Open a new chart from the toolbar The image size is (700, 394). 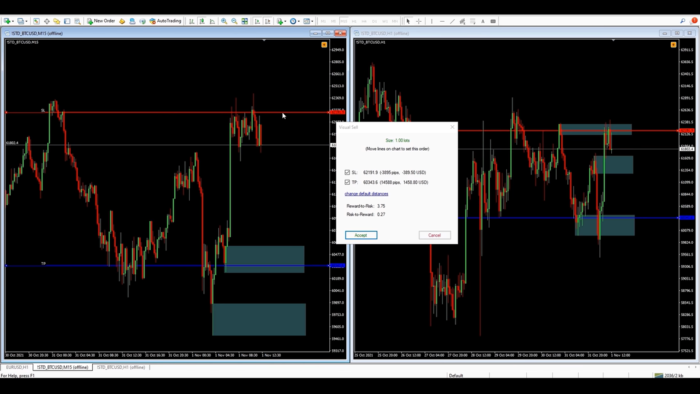tap(7, 21)
